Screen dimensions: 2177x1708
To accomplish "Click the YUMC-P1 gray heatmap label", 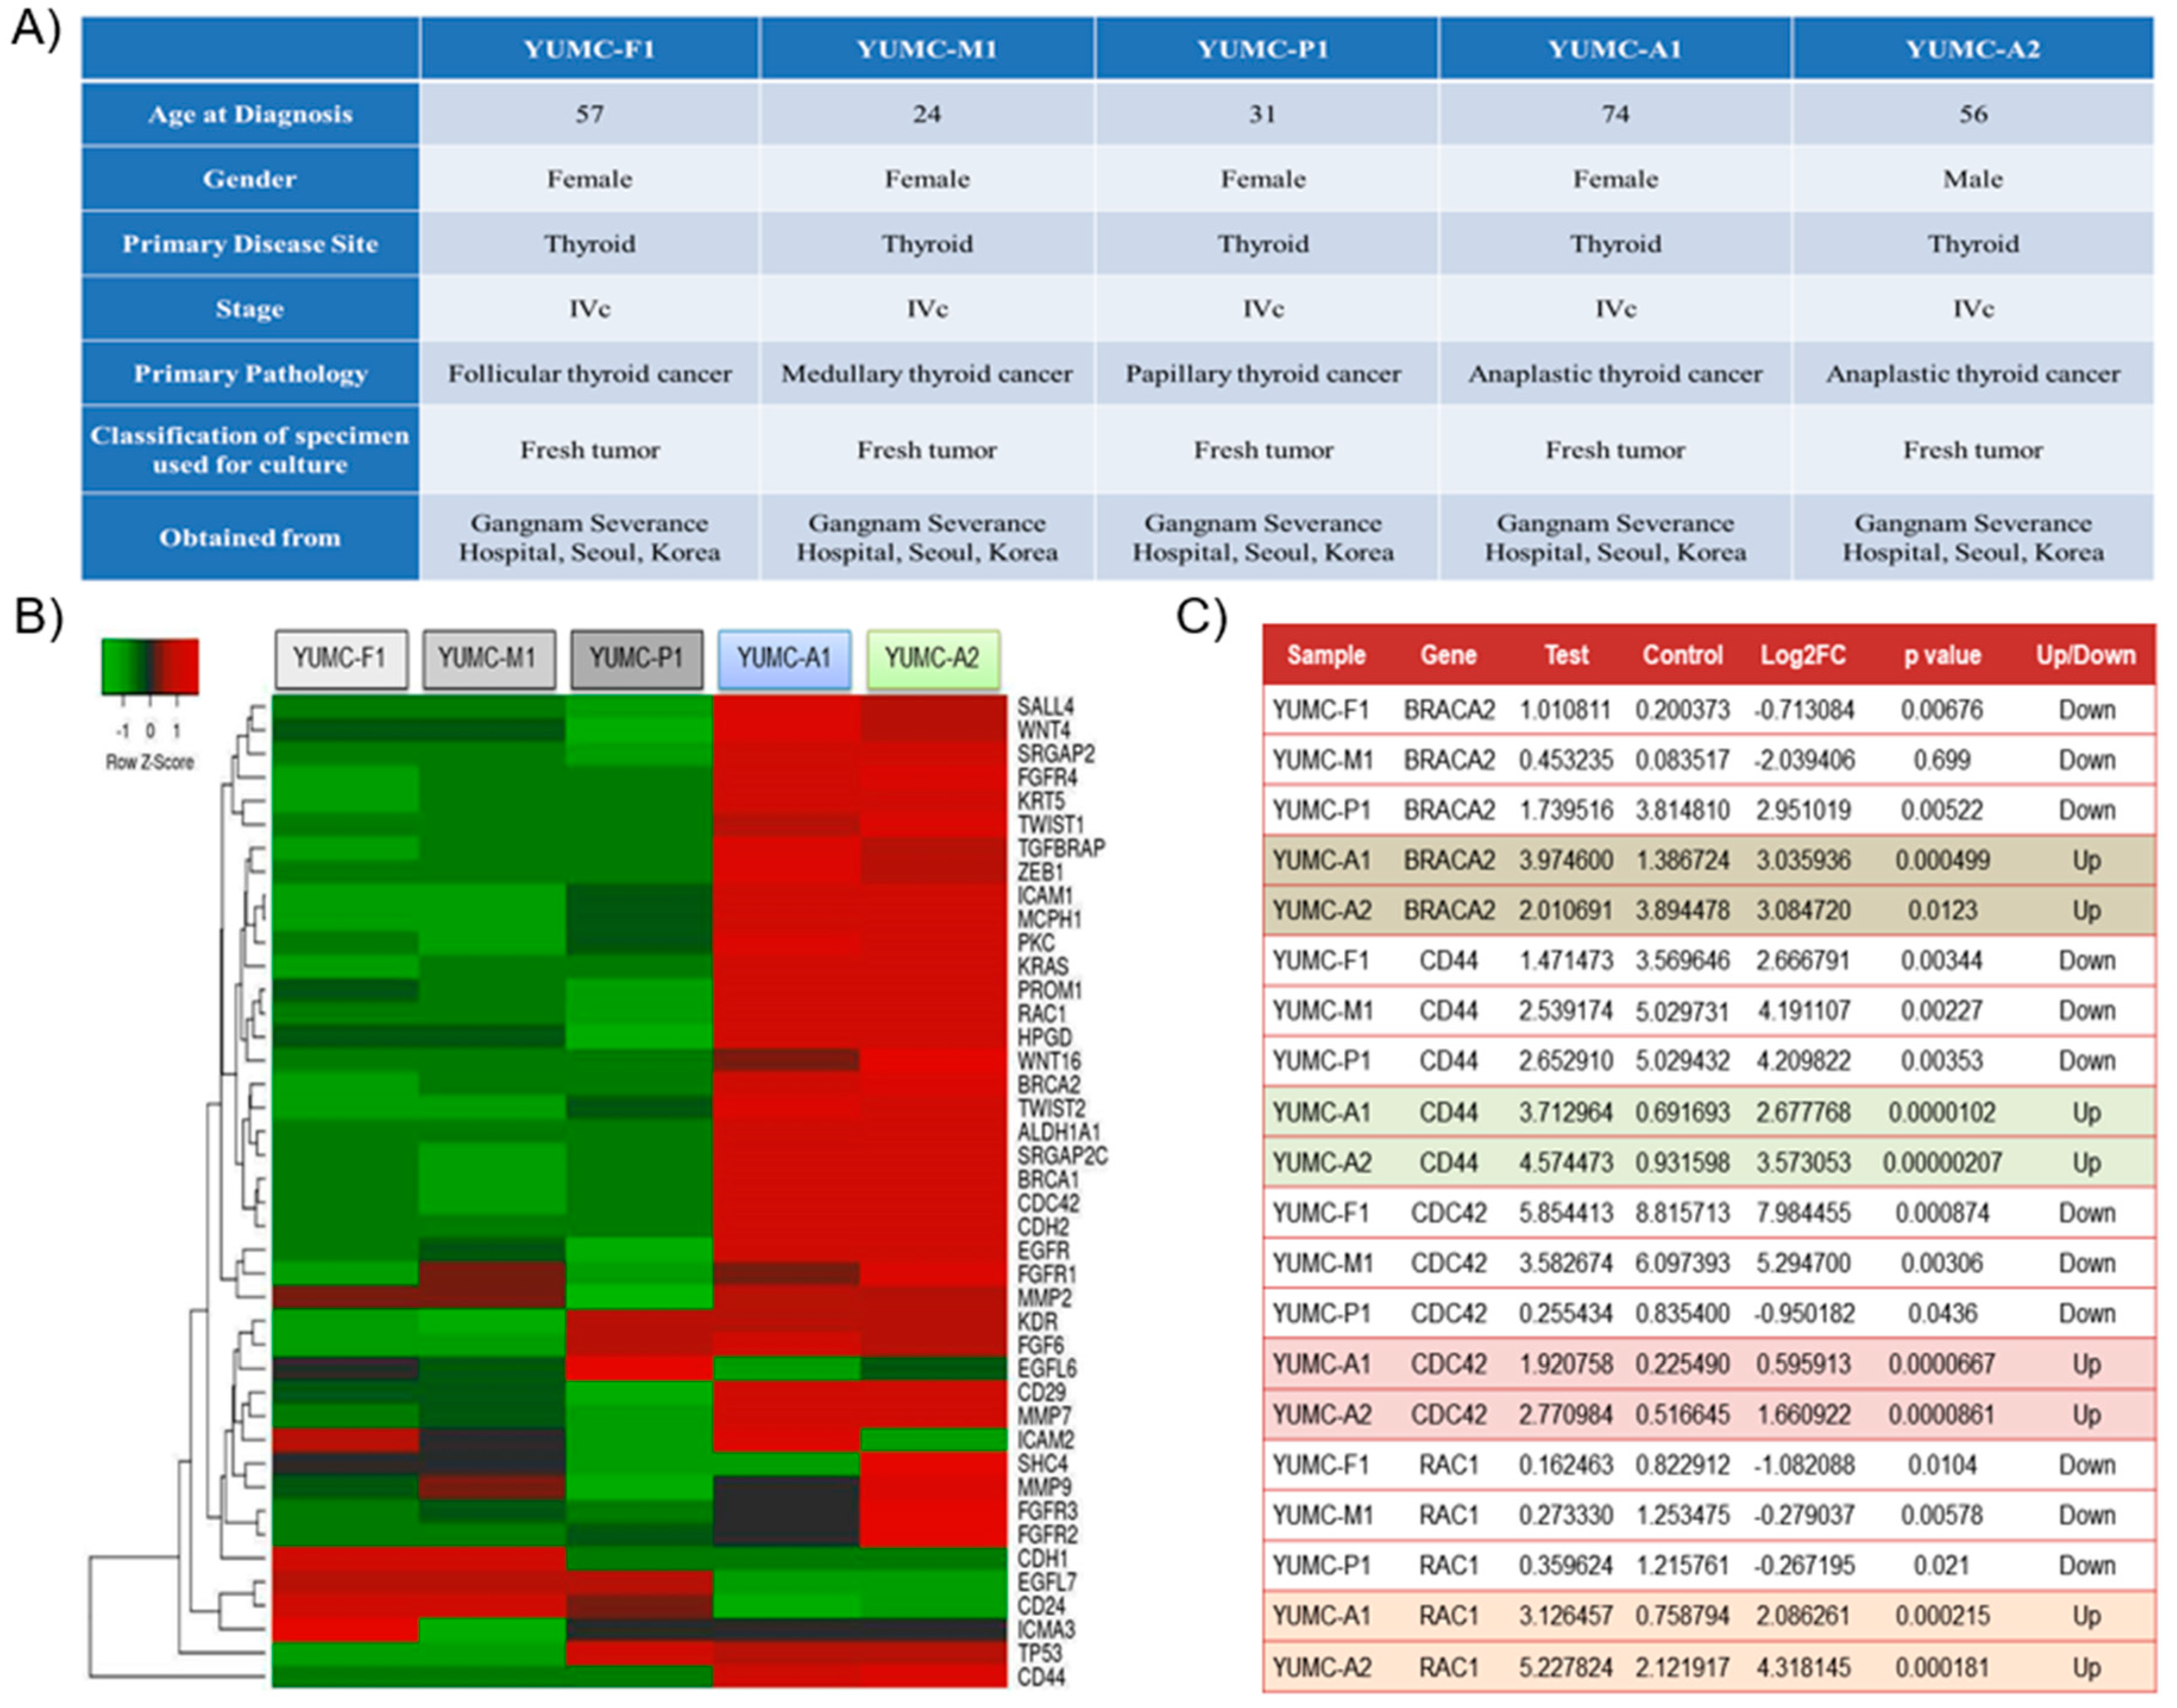I will click(x=636, y=659).
